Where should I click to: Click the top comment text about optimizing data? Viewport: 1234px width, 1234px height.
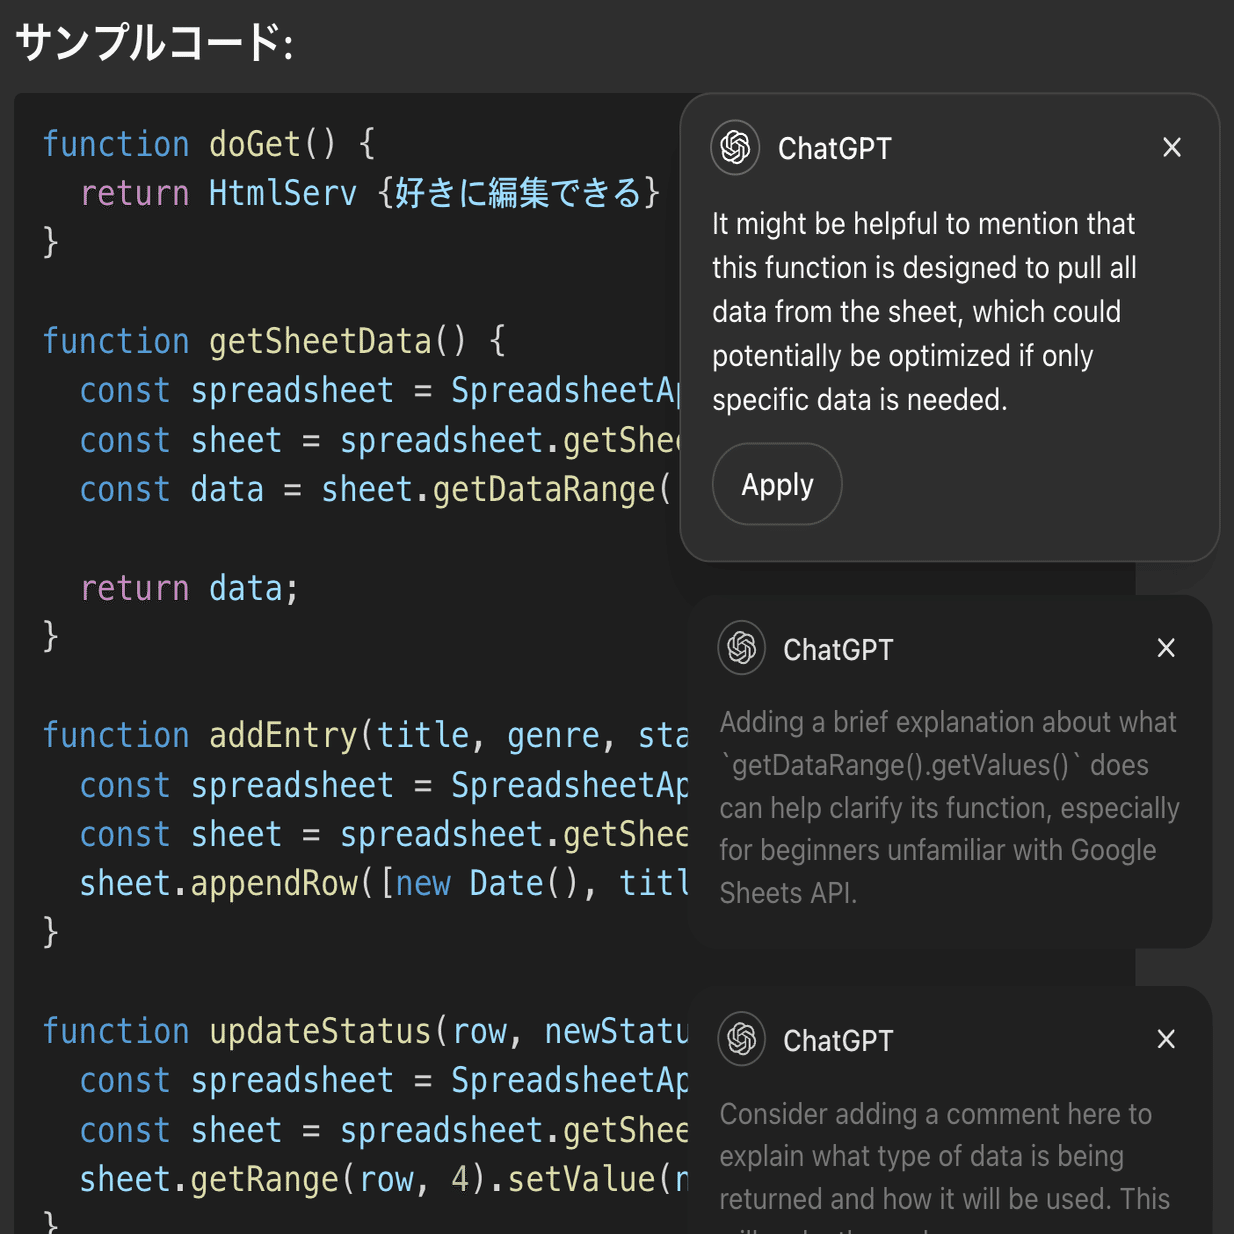point(924,311)
